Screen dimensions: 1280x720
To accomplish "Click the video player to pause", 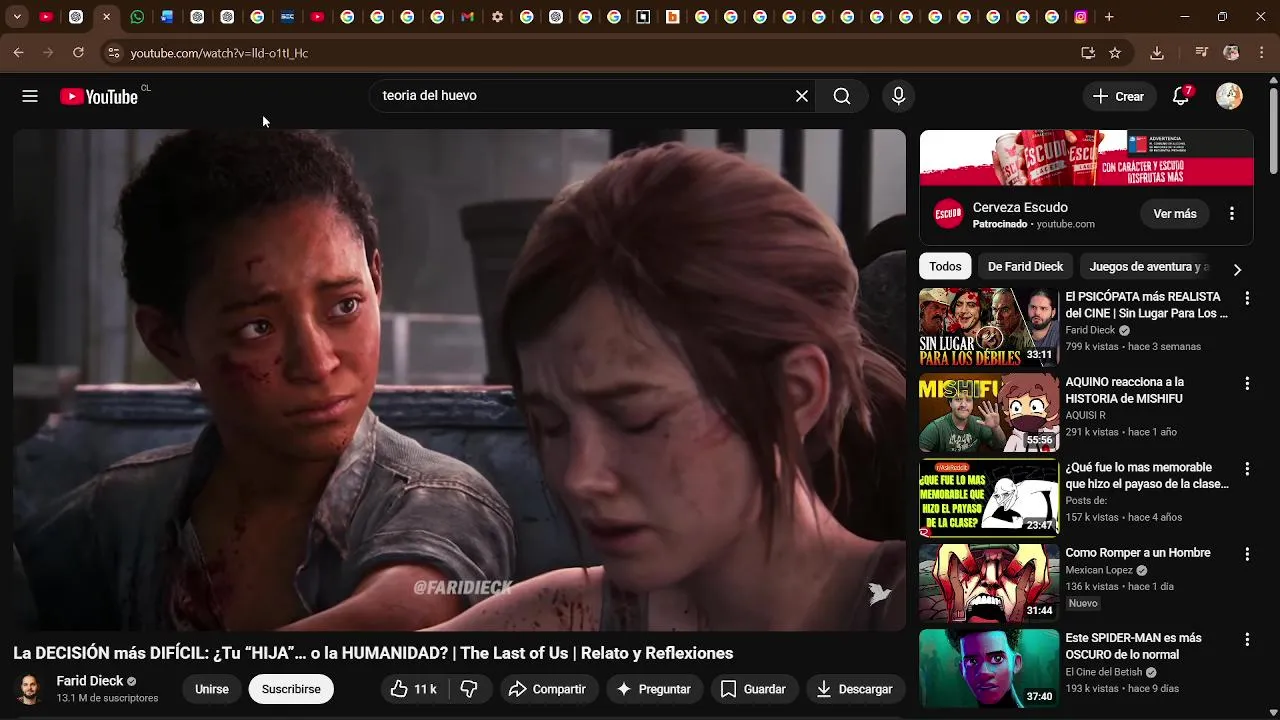I will [459, 380].
